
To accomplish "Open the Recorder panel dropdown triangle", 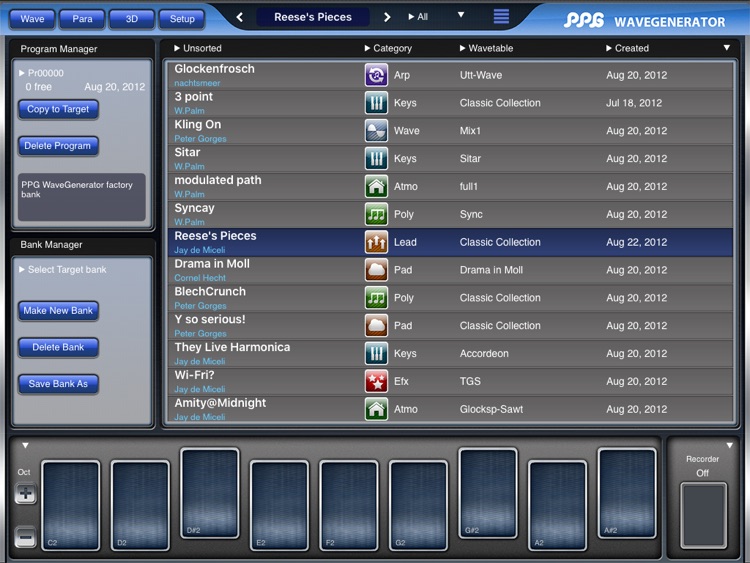I will [729, 445].
